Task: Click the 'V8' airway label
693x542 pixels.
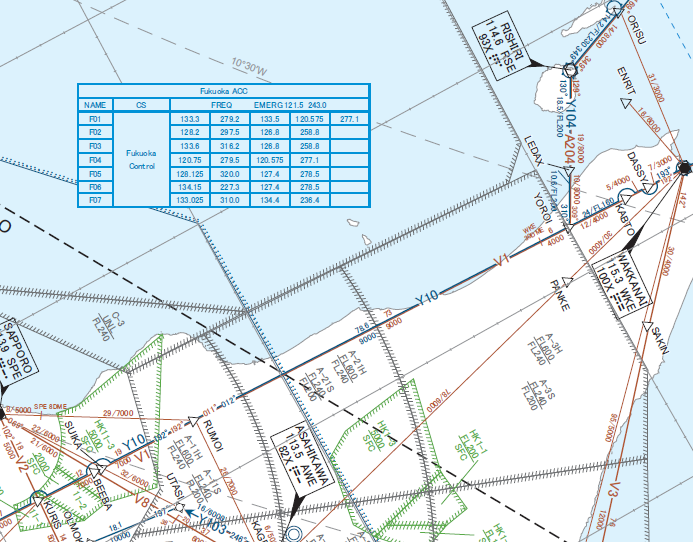Action: click(x=142, y=500)
